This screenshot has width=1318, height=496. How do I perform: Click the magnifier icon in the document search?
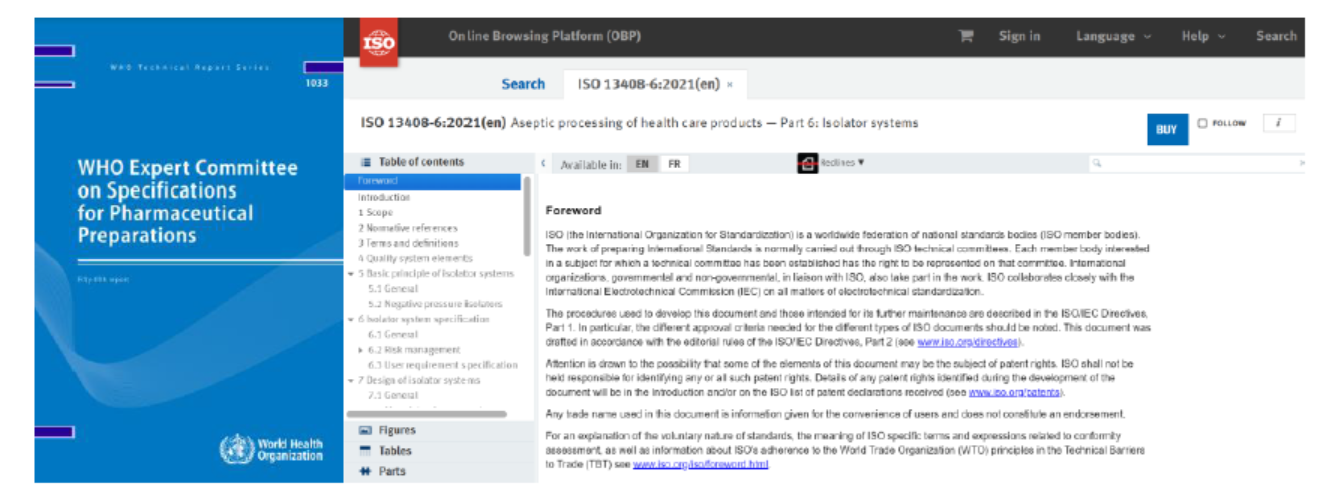point(1097,163)
